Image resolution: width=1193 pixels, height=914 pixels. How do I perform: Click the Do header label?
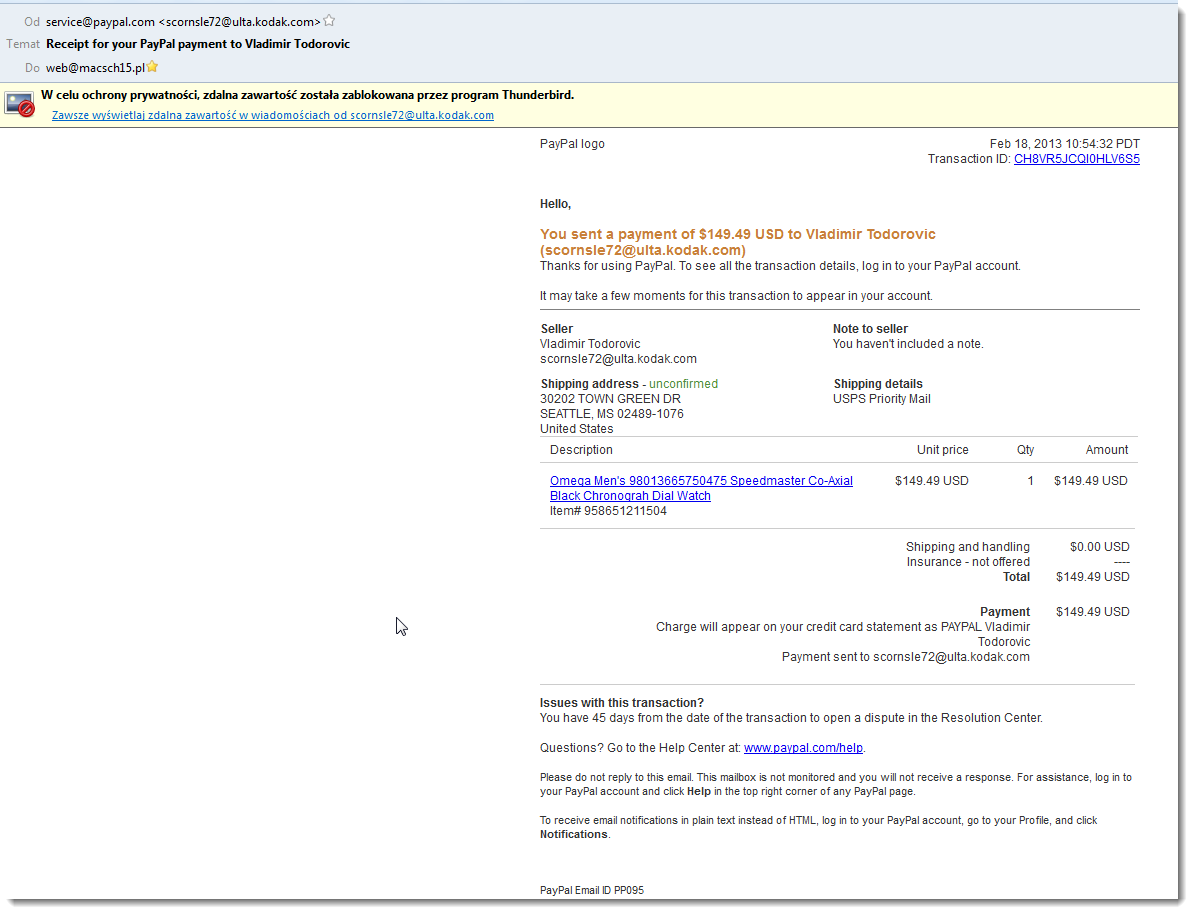pos(31,67)
